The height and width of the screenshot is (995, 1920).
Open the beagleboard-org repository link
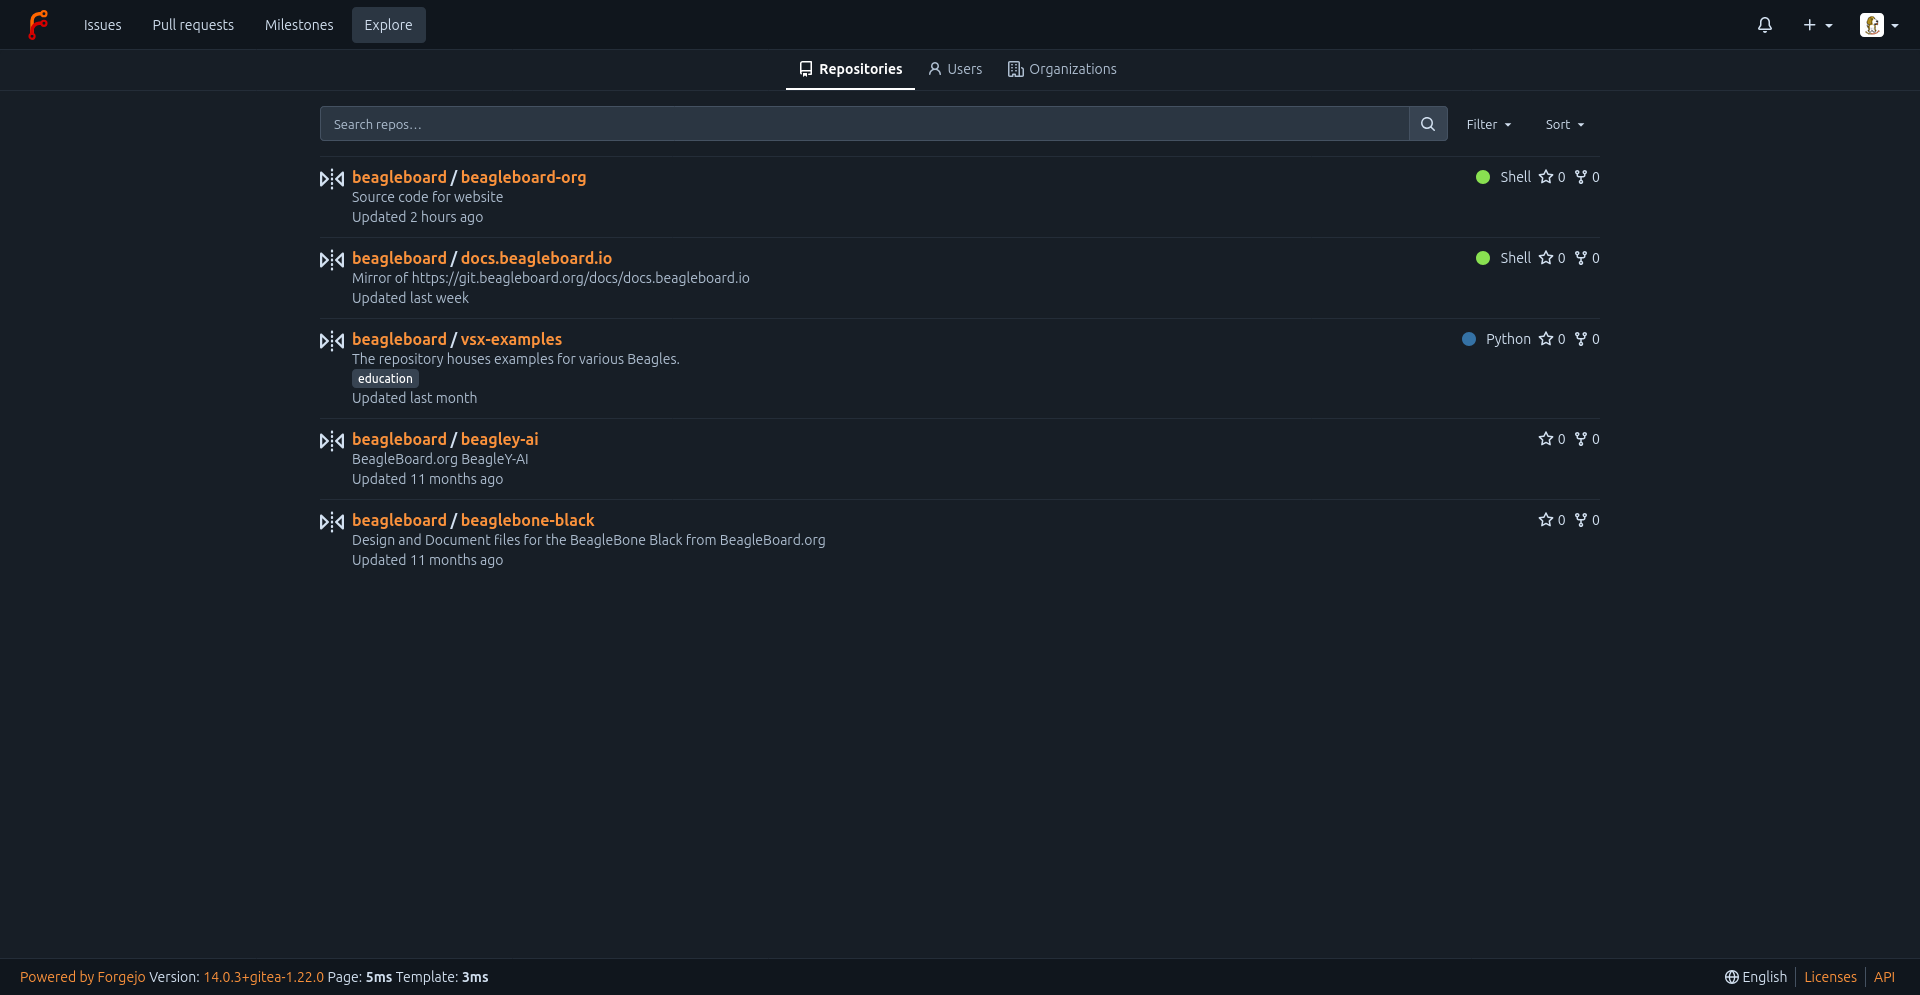[x=523, y=177]
